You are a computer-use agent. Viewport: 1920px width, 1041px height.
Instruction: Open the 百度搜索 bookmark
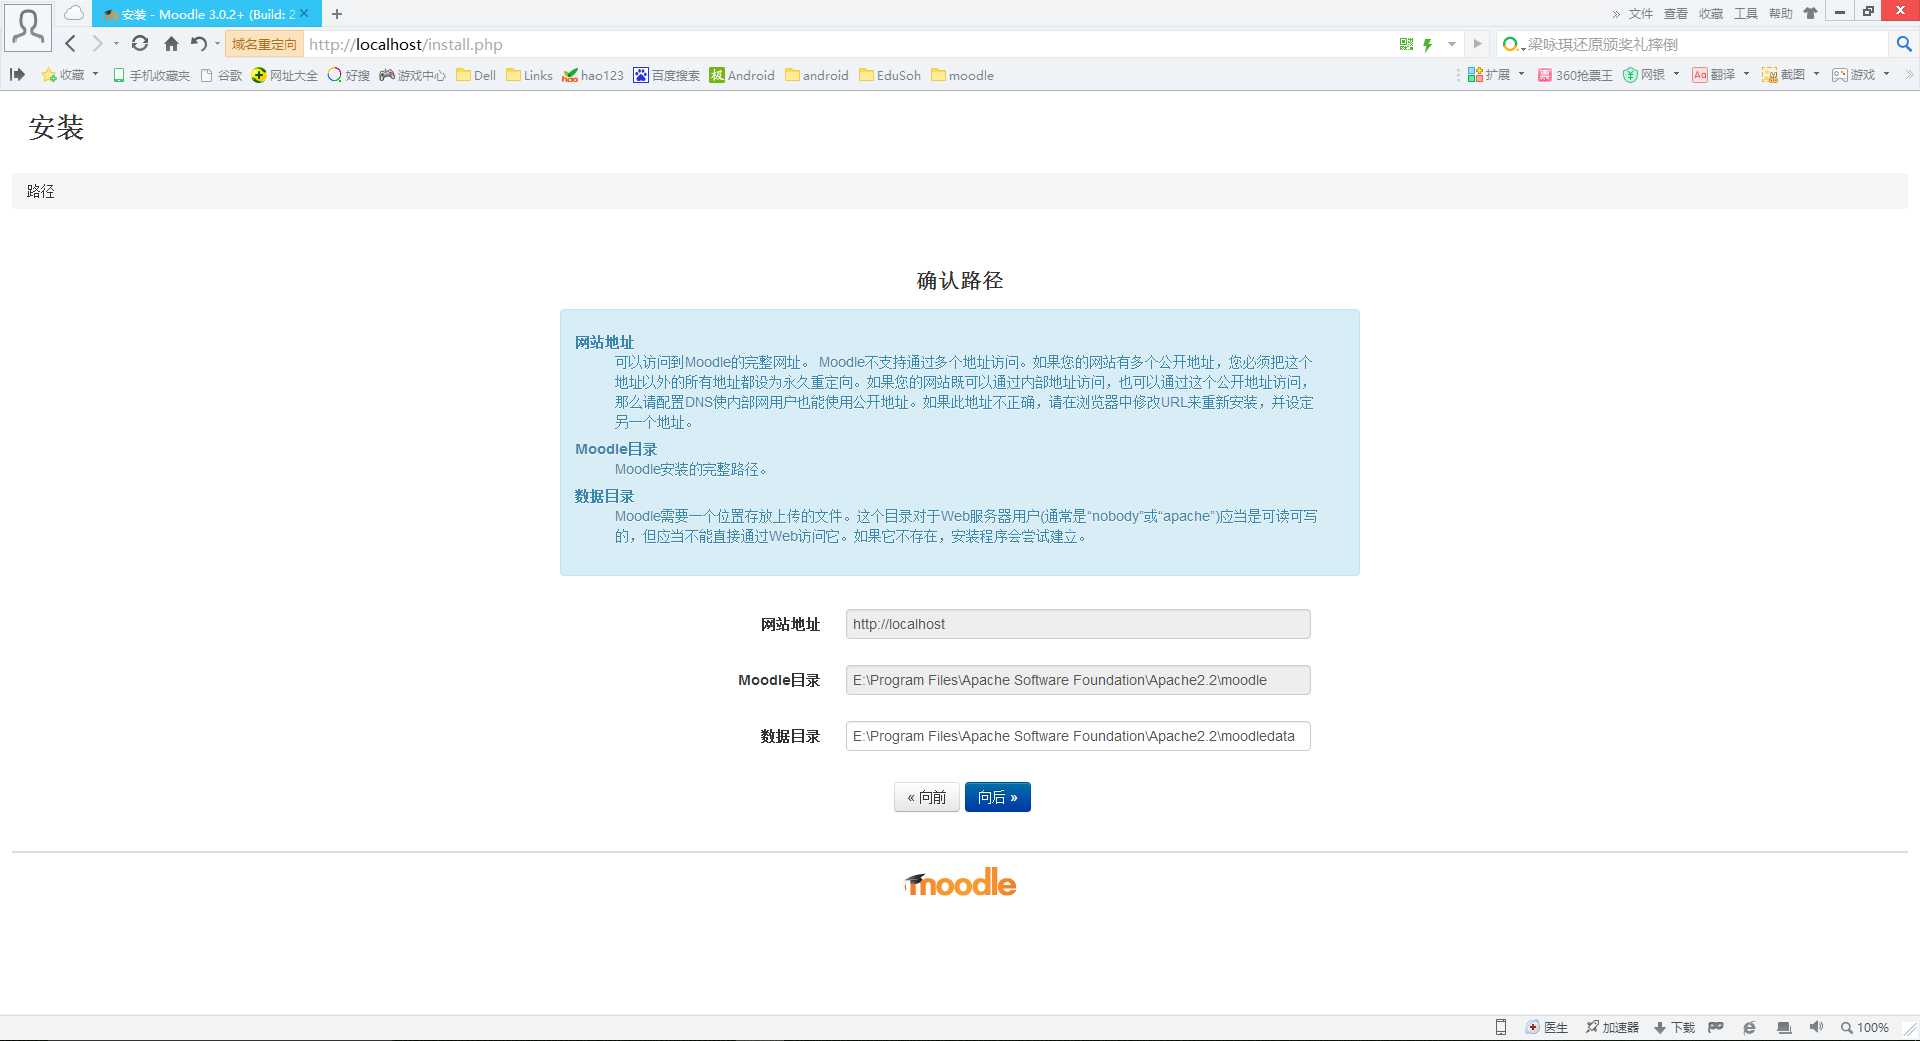tap(666, 75)
